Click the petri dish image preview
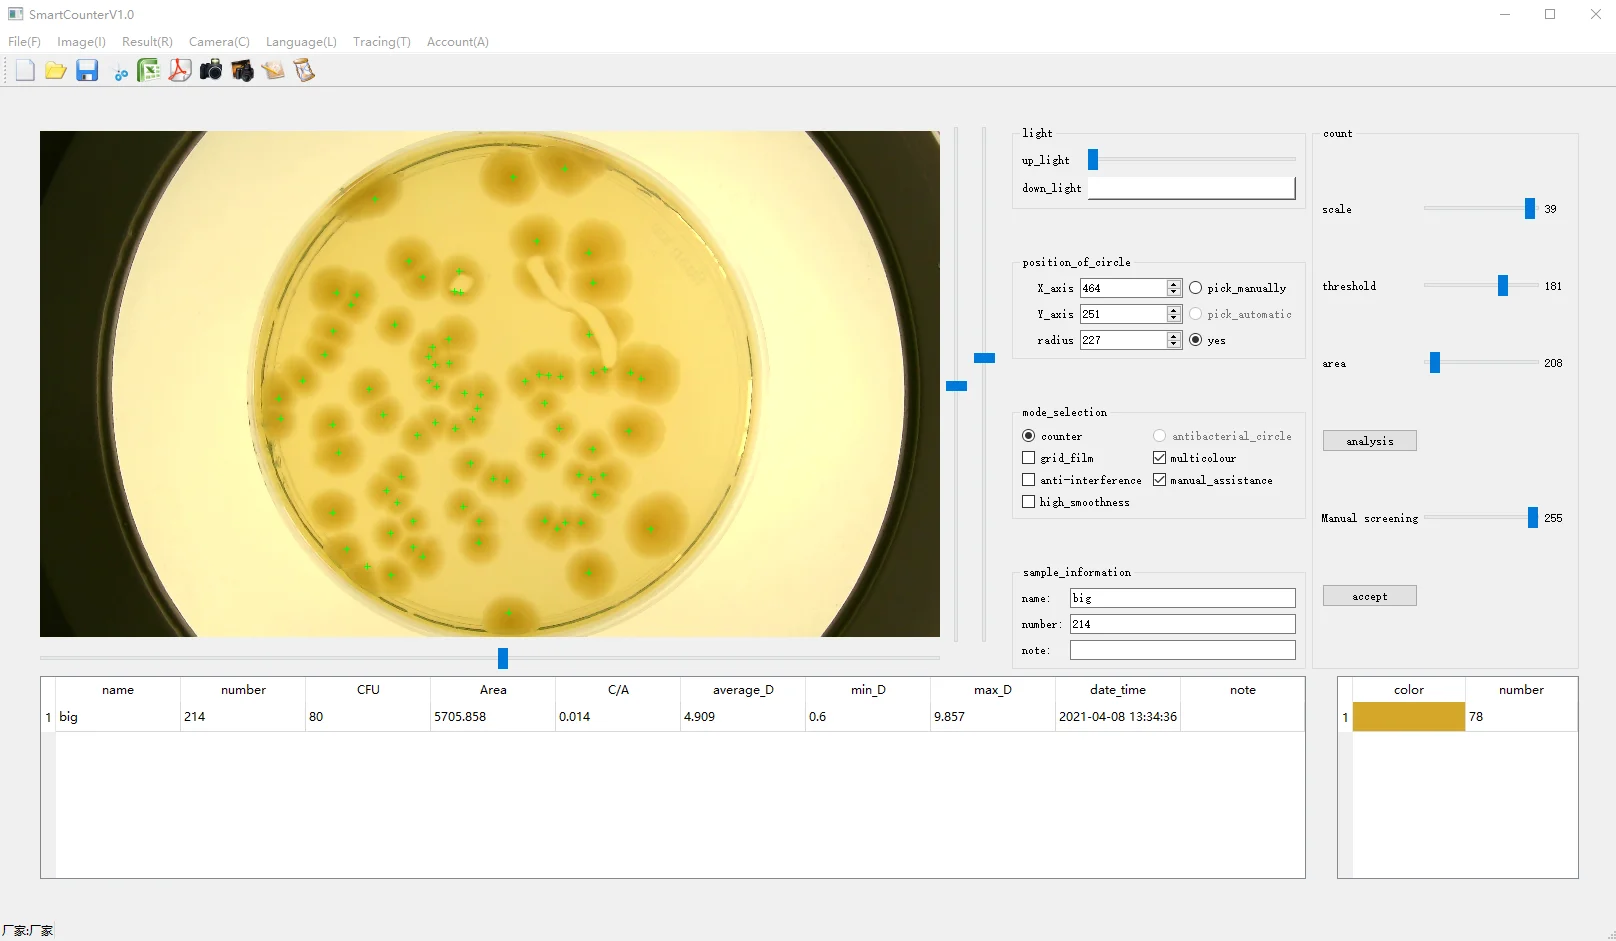 click(x=490, y=384)
